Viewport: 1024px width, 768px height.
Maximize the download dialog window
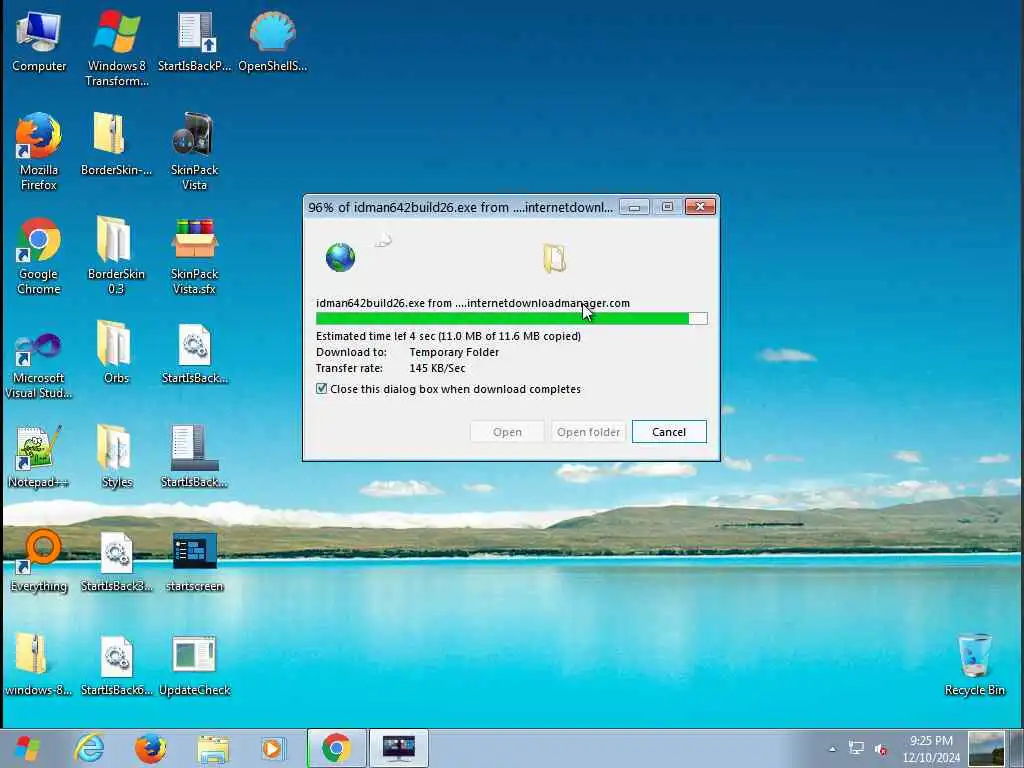pyautogui.click(x=667, y=207)
